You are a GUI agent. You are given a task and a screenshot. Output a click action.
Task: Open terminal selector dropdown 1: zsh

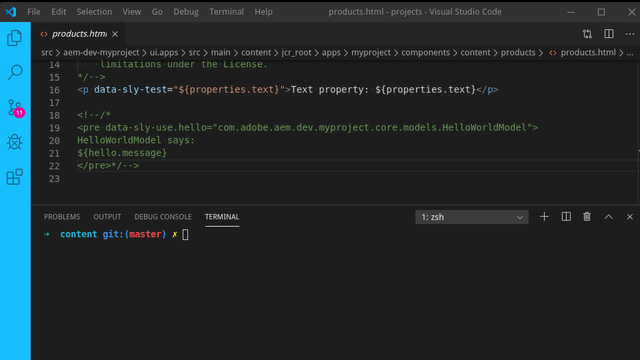472,217
